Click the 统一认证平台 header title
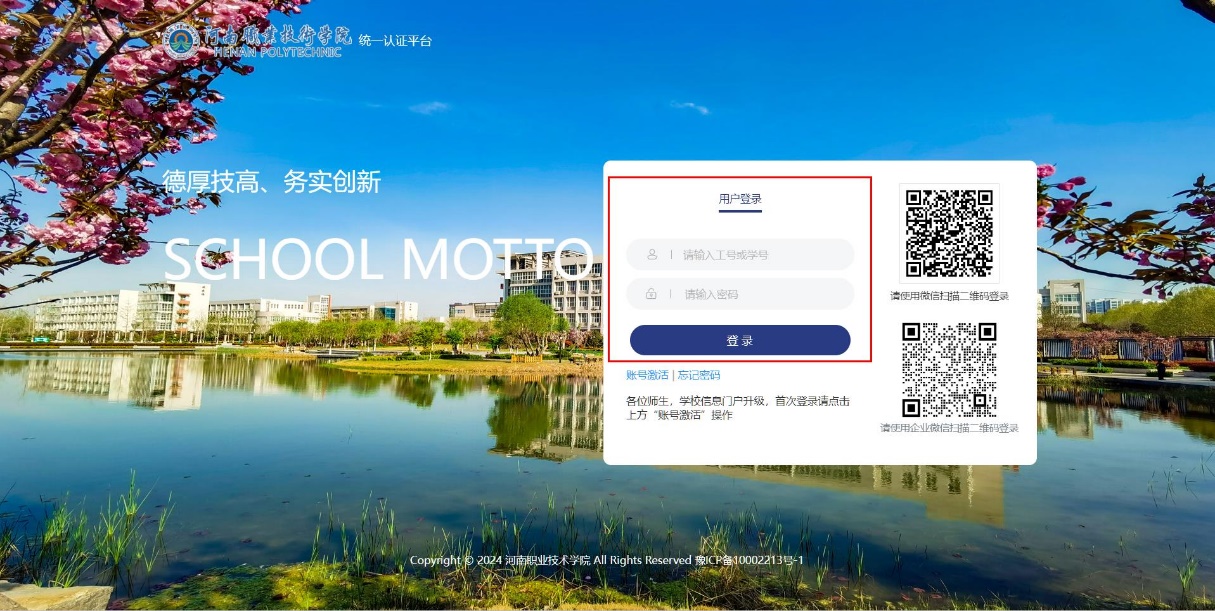This screenshot has width=1215, height=611. point(395,41)
